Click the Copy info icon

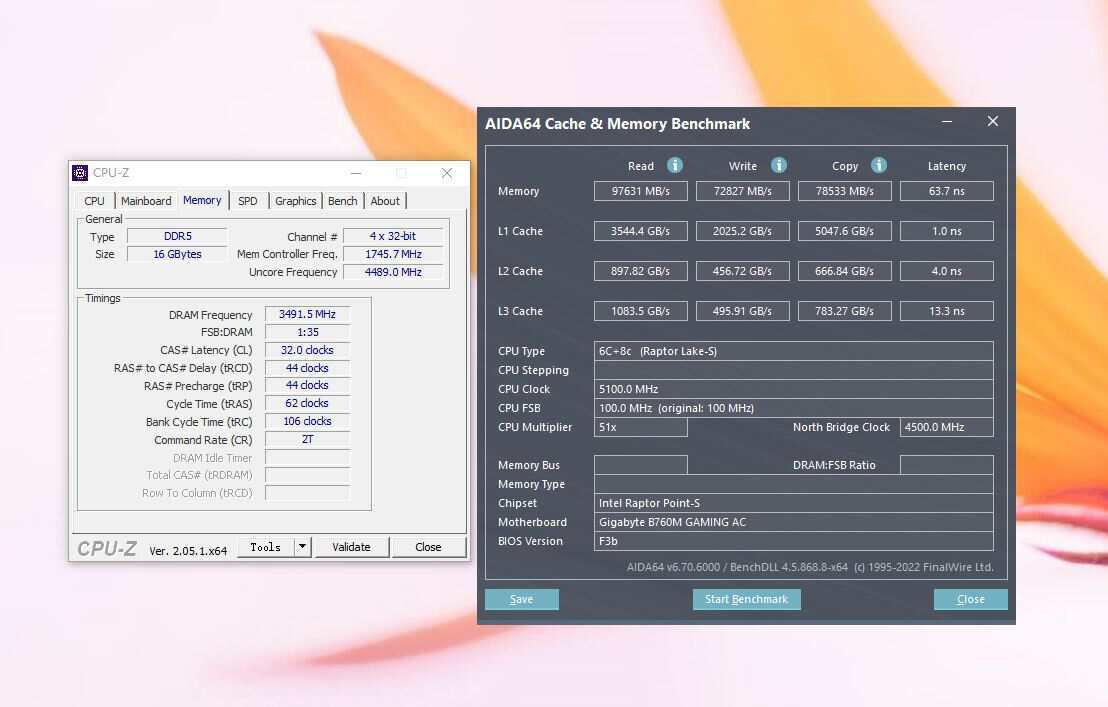[x=879, y=165]
